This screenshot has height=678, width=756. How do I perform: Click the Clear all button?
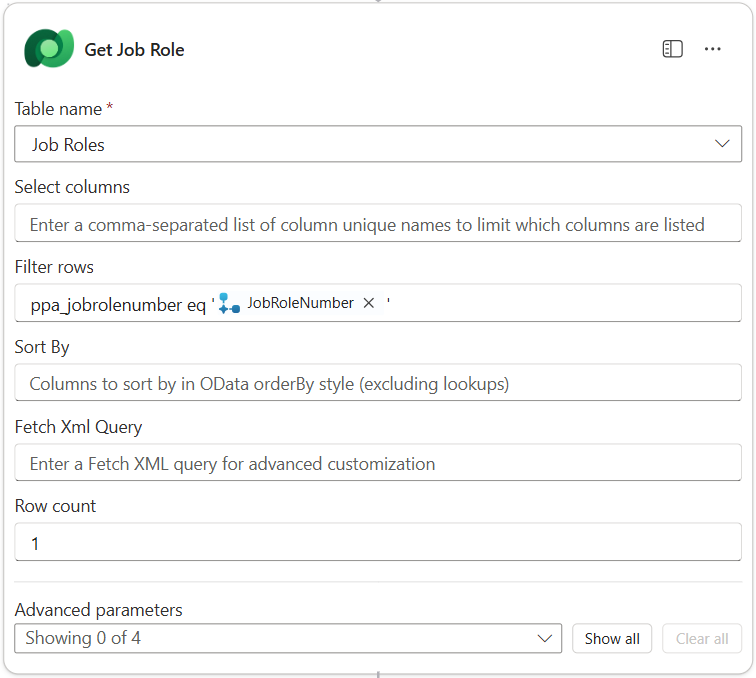(702, 639)
